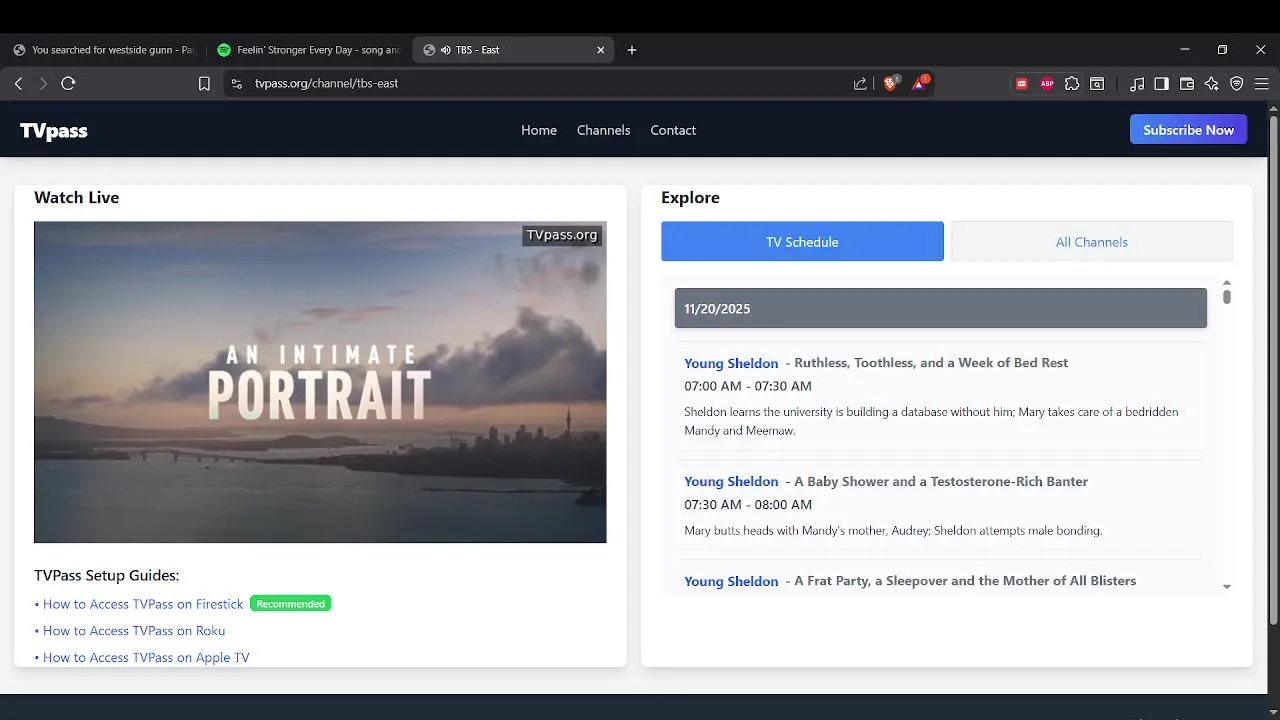Image resolution: width=1280 pixels, height=720 pixels.
Task: Switch to the 'You searched for westside gunn' tab
Action: (104, 50)
